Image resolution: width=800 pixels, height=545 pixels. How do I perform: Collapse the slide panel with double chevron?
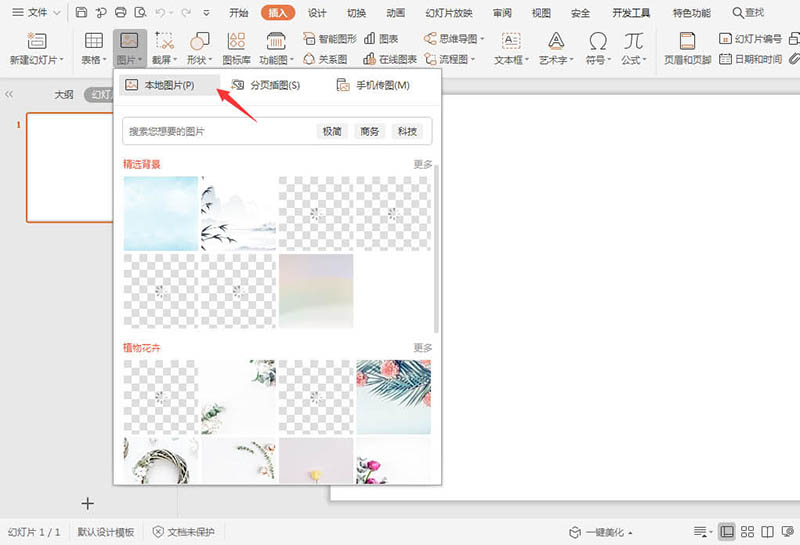(9, 94)
